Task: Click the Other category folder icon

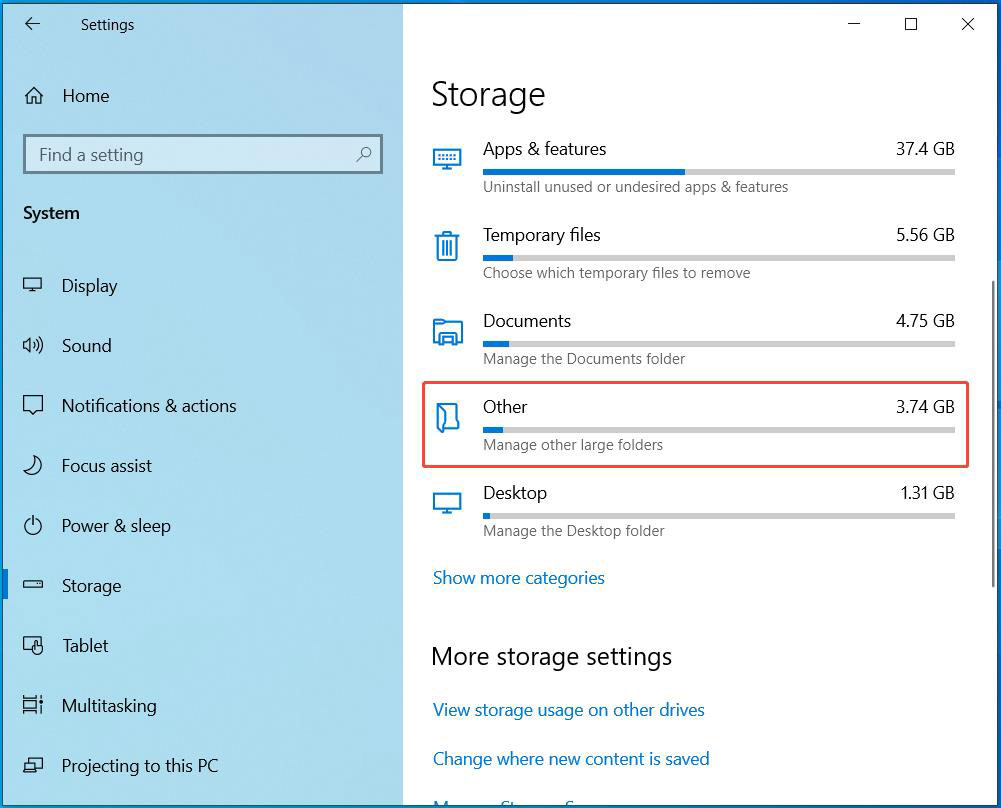Action: point(446,417)
